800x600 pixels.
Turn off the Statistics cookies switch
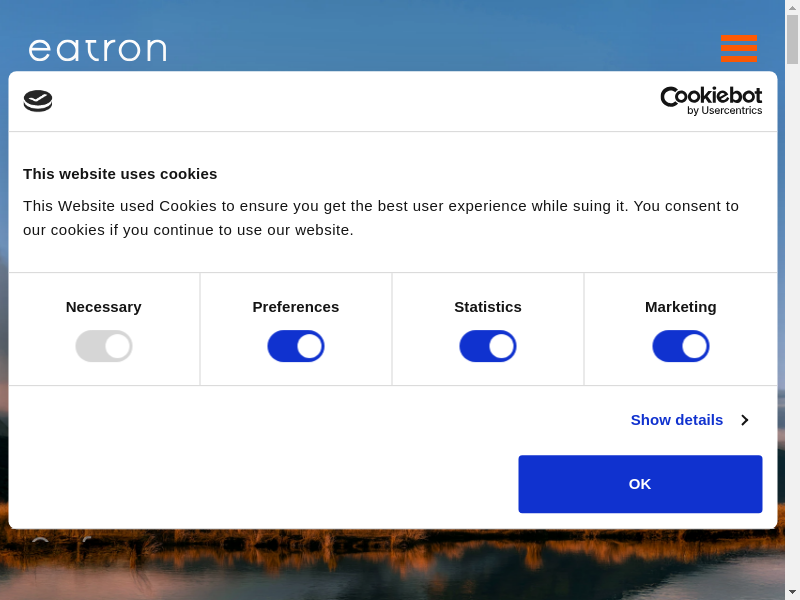tap(488, 346)
